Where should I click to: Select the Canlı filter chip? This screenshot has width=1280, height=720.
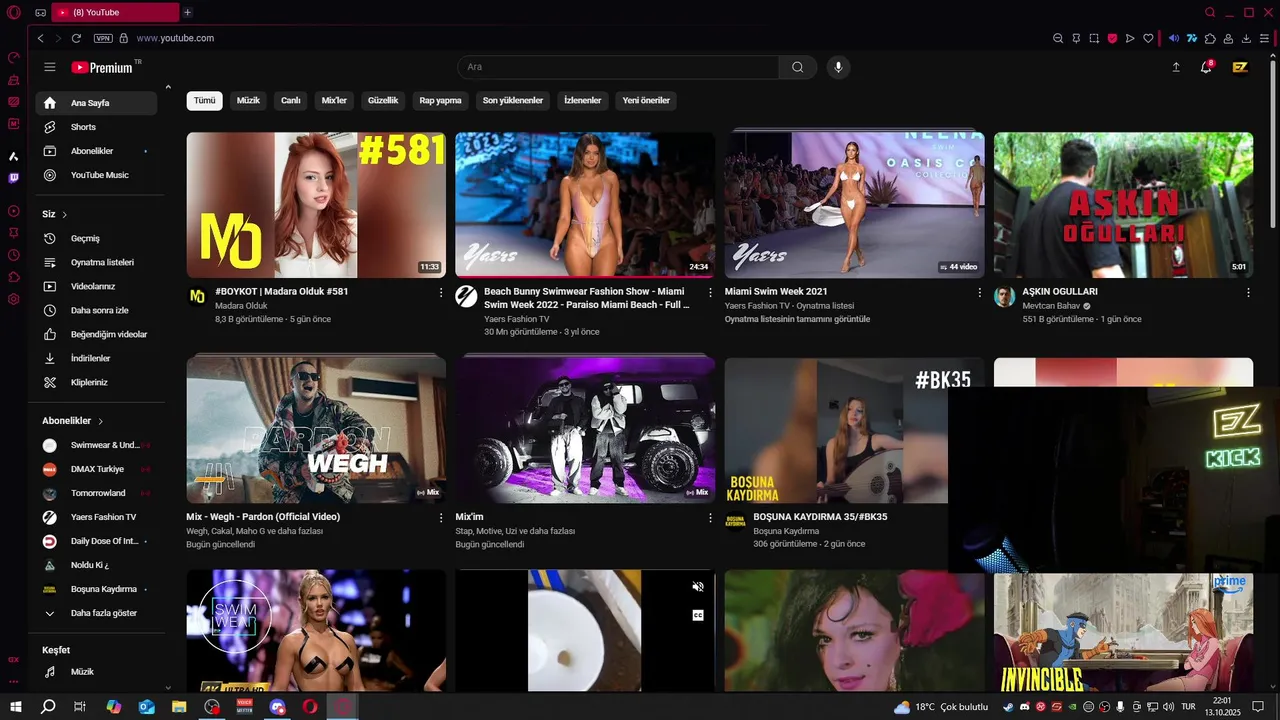291,101
